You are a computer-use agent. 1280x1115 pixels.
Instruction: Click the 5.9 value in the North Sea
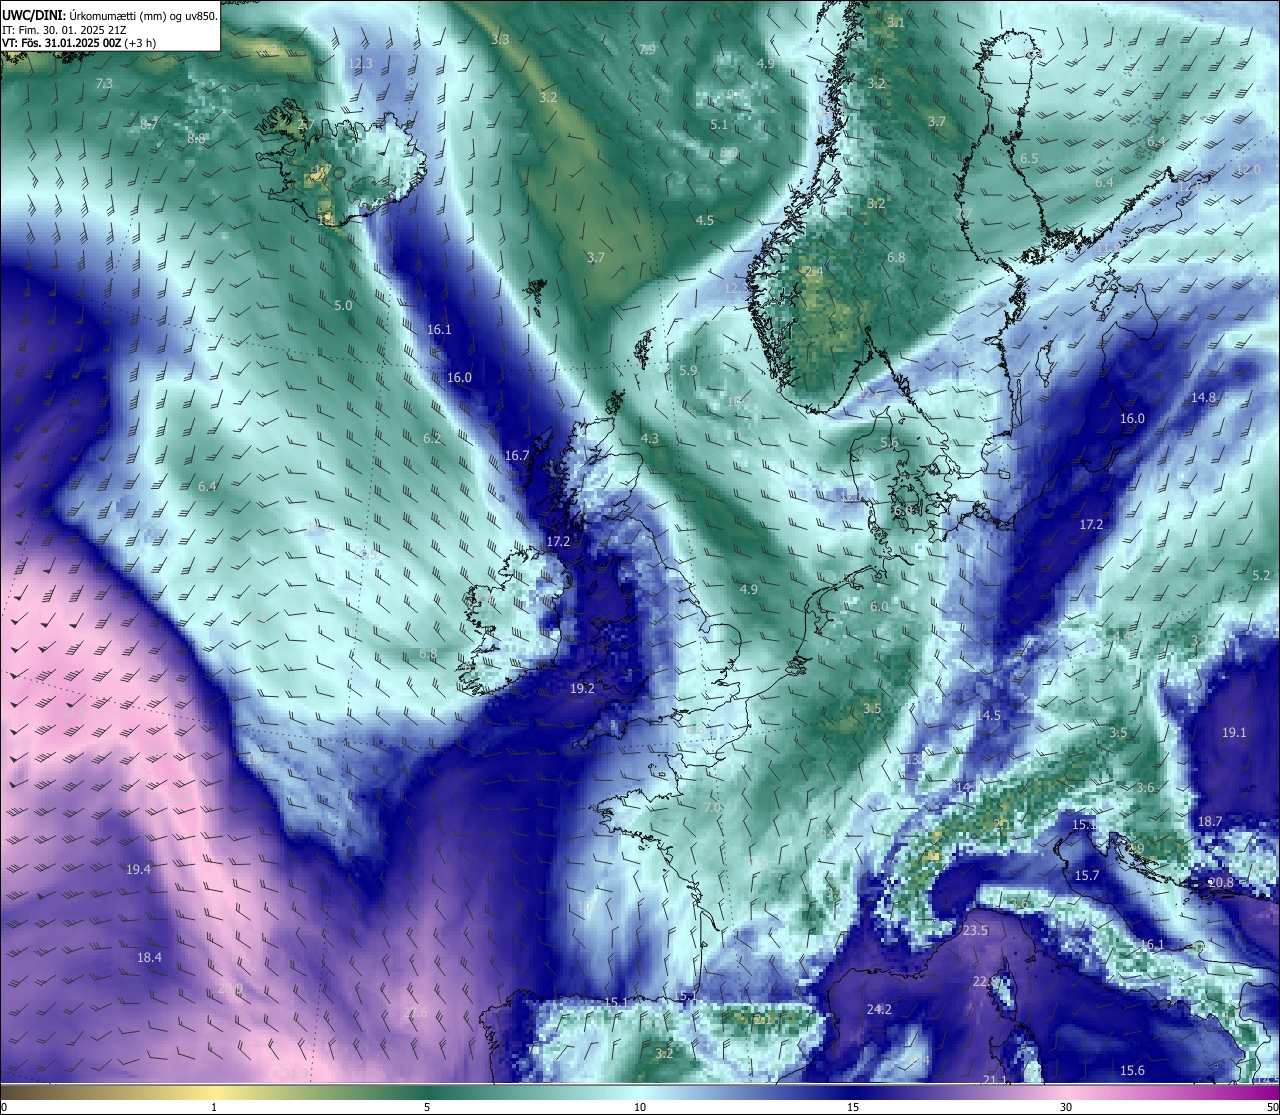pos(688,370)
